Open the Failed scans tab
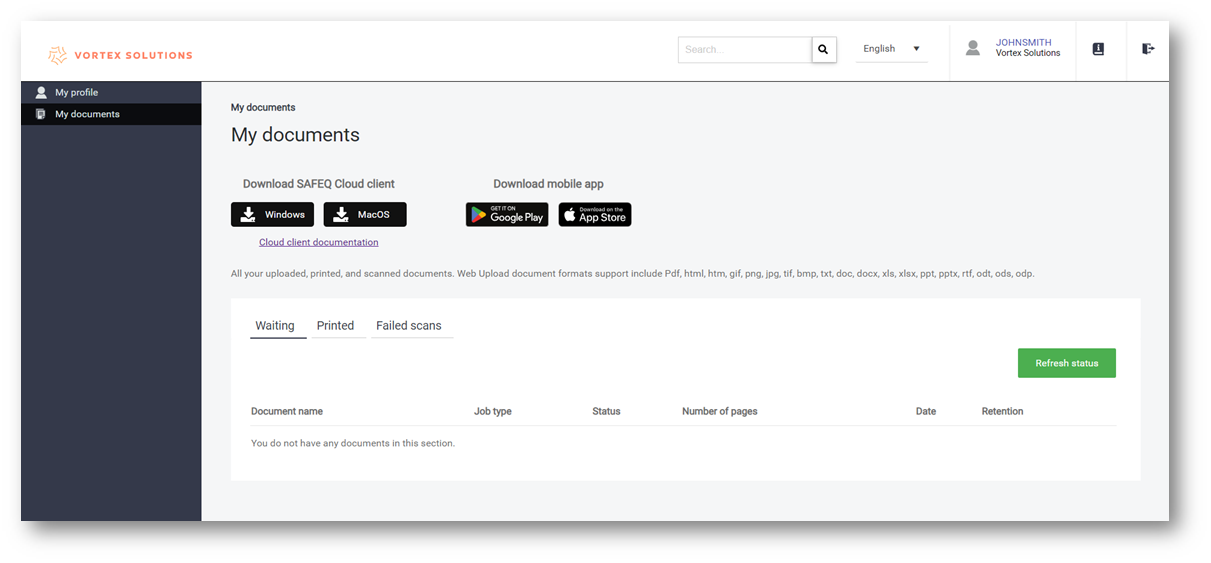This screenshot has height=563, width=1211. tap(409, 326)
